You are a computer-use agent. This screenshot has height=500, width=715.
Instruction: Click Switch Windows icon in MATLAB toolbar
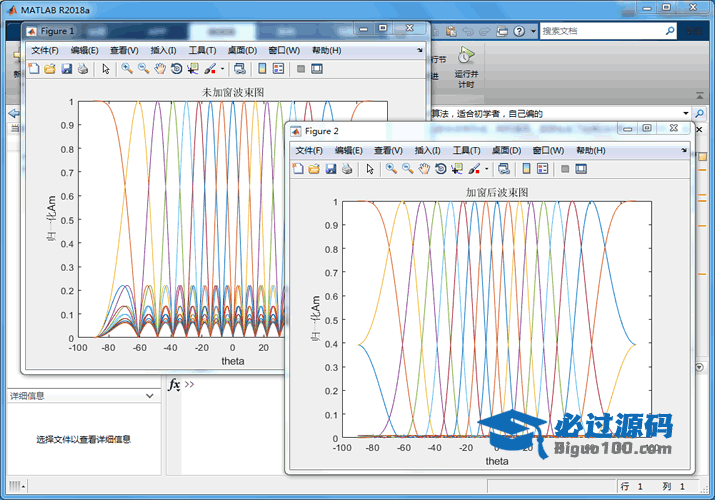[x=502, y=31]
